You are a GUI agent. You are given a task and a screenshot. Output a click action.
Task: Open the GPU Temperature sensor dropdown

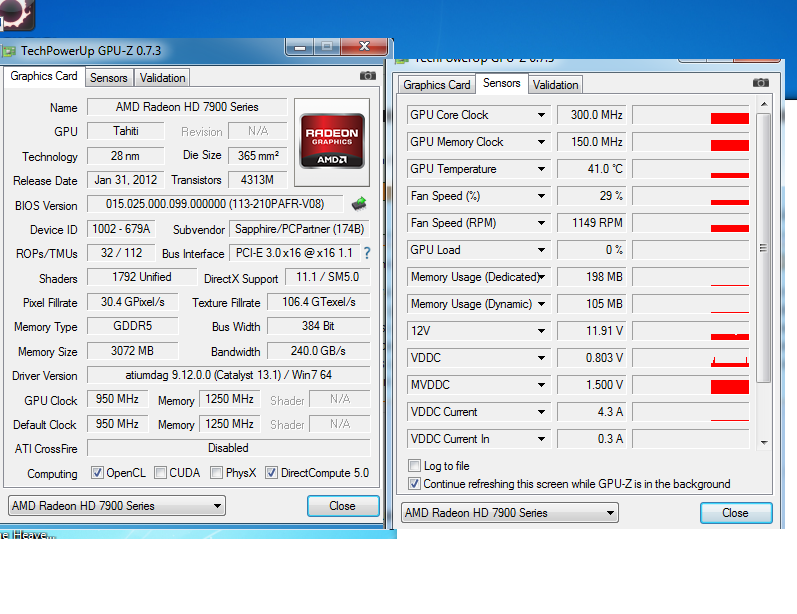[x=542, y=169]
